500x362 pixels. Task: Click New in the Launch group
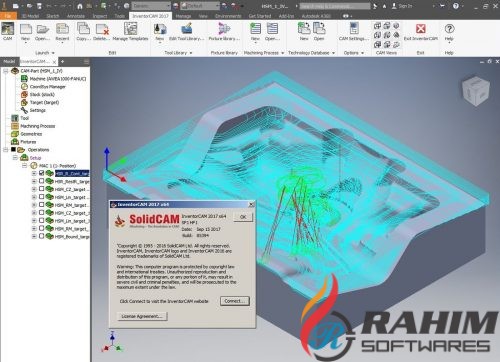tap(26, 31)
